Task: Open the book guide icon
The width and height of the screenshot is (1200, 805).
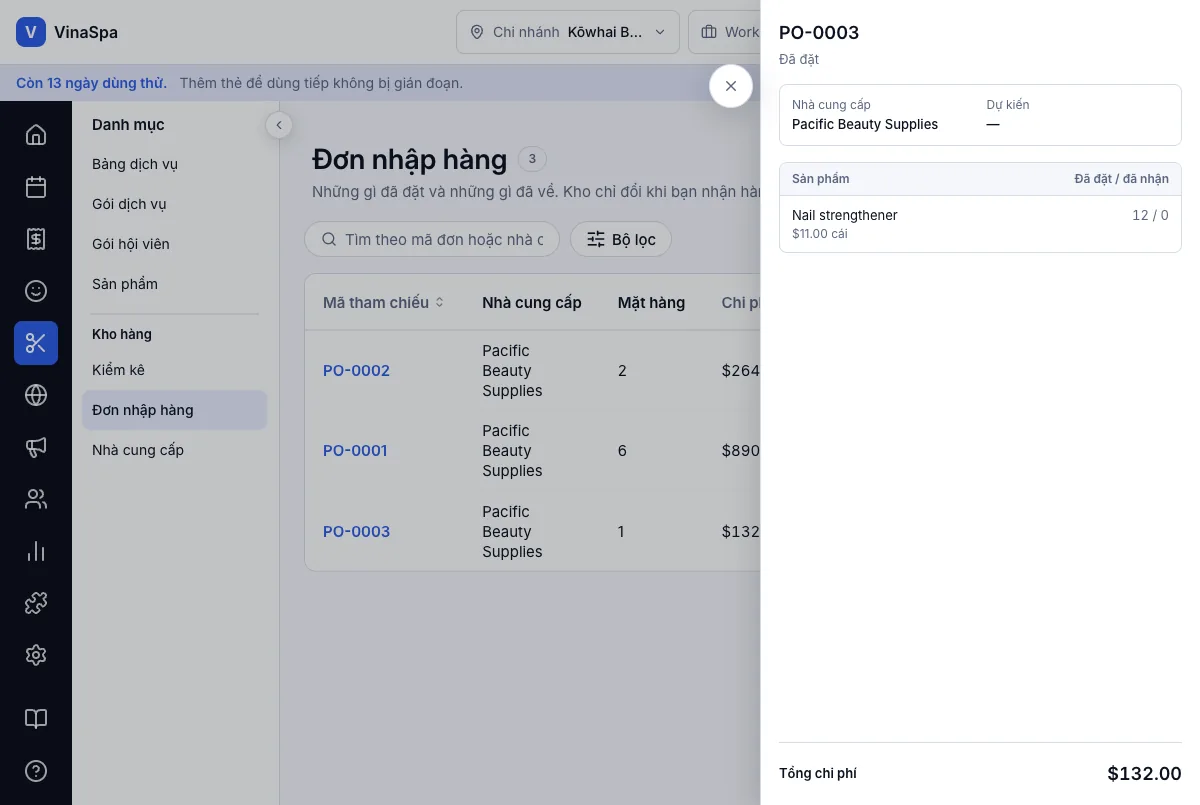Action: point(36,719)
